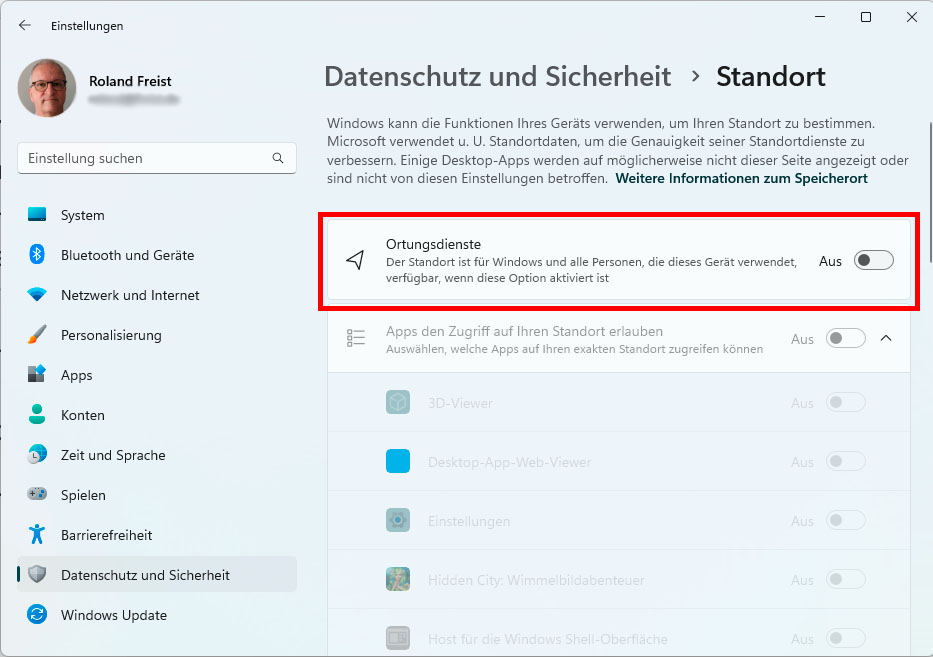This screenshot has width=933, height=657.
Task: Click the Windows Update refresh icon
Action: click(x=37, y=614)
